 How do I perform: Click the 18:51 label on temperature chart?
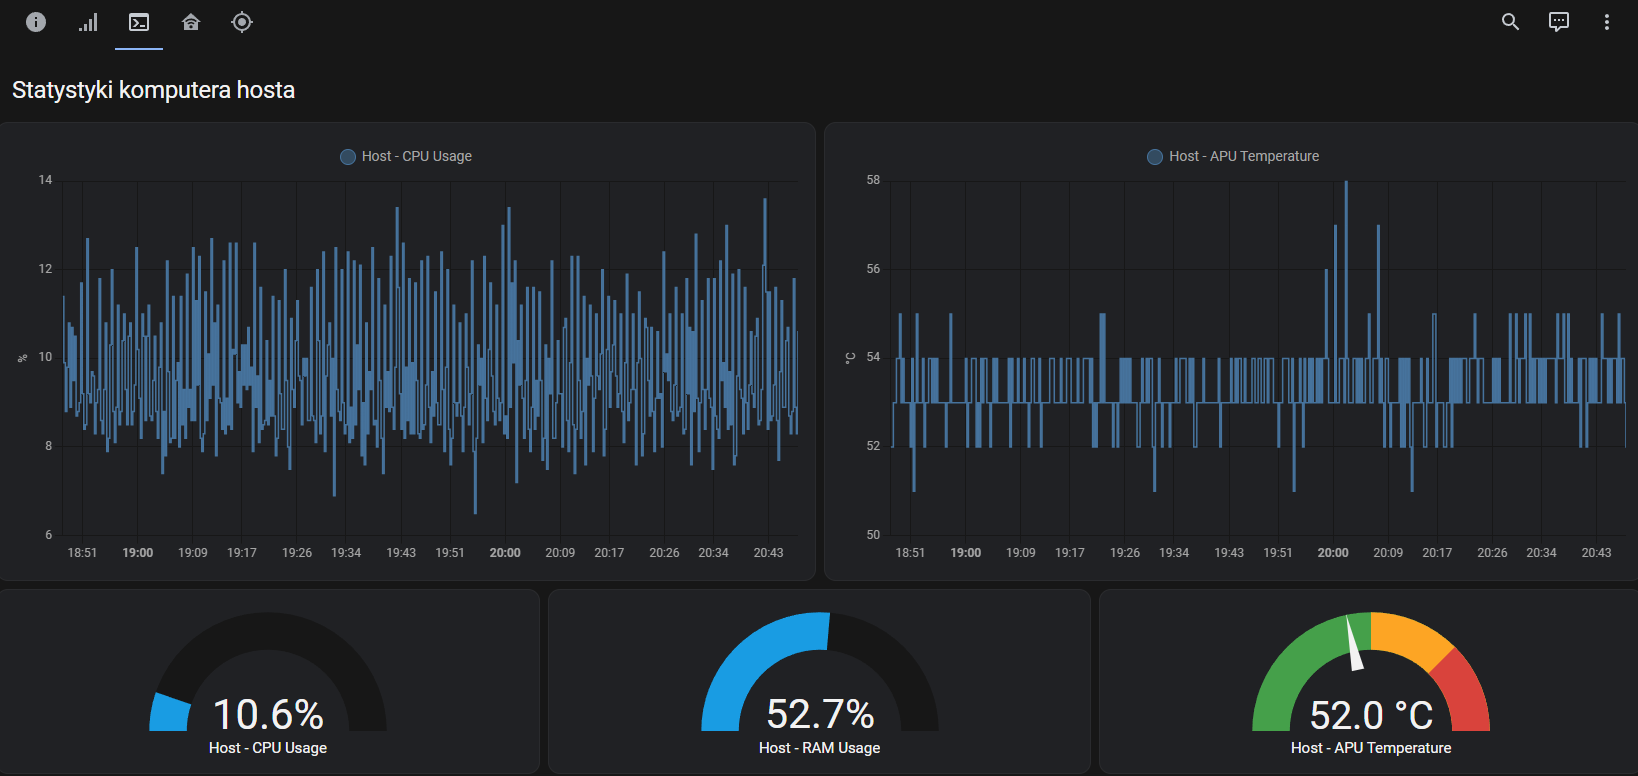pyautogui.click(x=910, y=553)
